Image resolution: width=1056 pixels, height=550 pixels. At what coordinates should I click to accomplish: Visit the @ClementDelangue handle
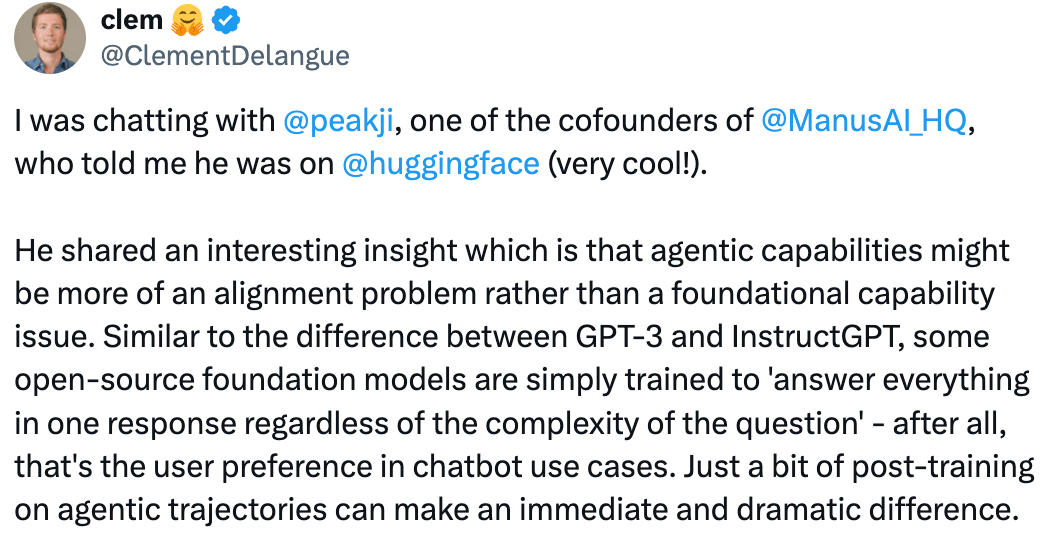pyautogui.click(x=225, y=56)
